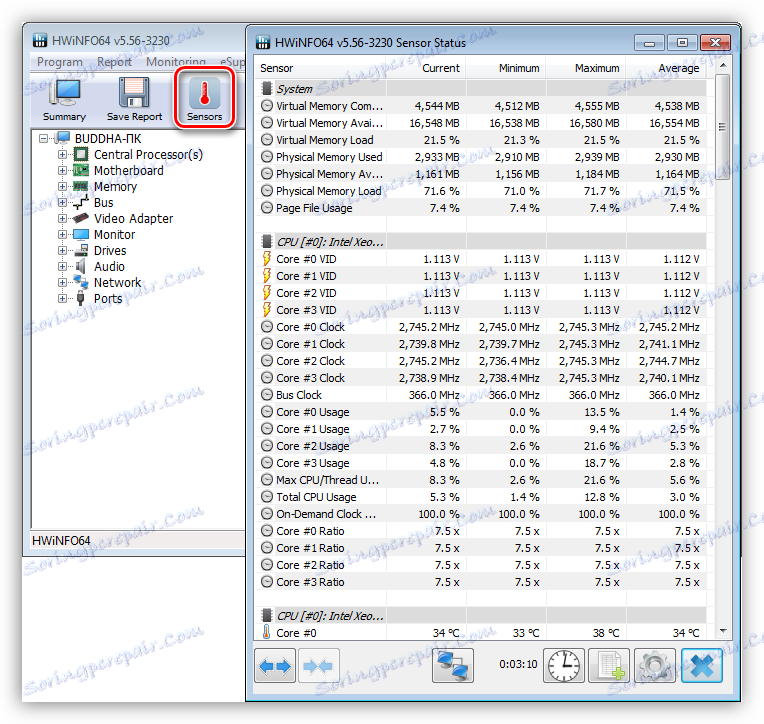This screenshot has height=724, width=764.
Task: Click the logging start sheet icon
Action: pos(609,665)
